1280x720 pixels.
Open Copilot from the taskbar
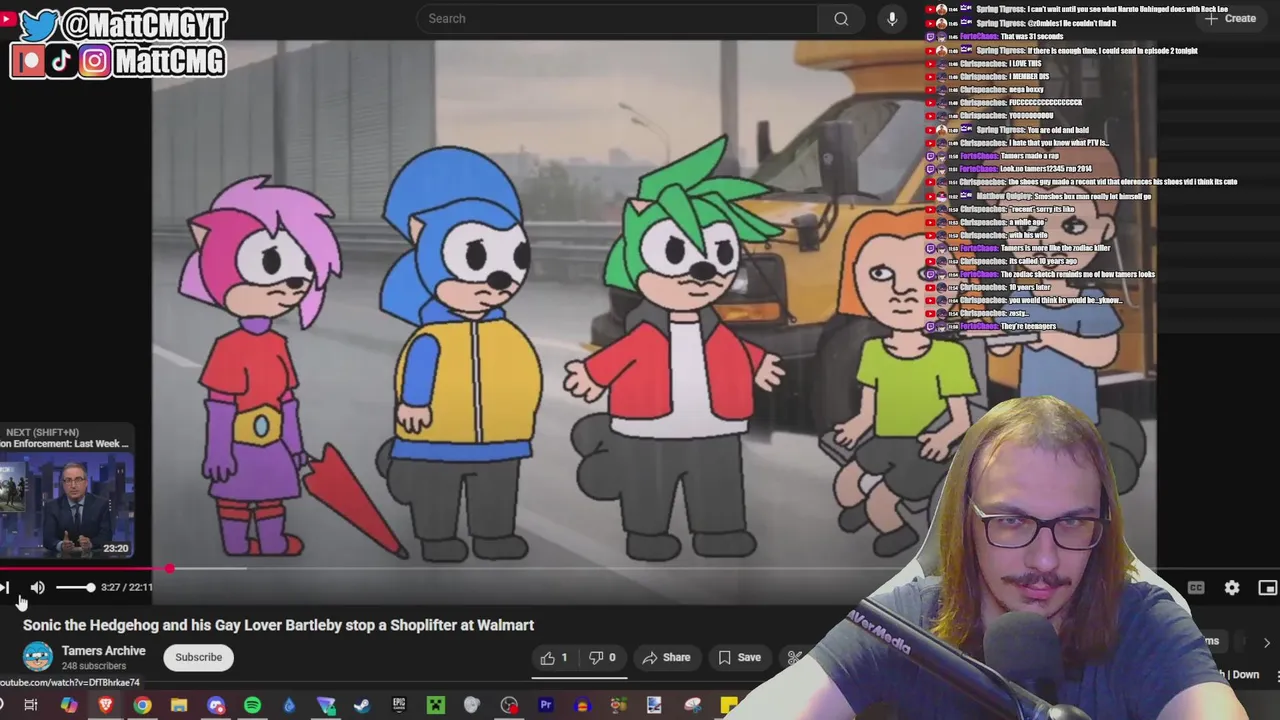pyautogui.click(x=68, y=705)
